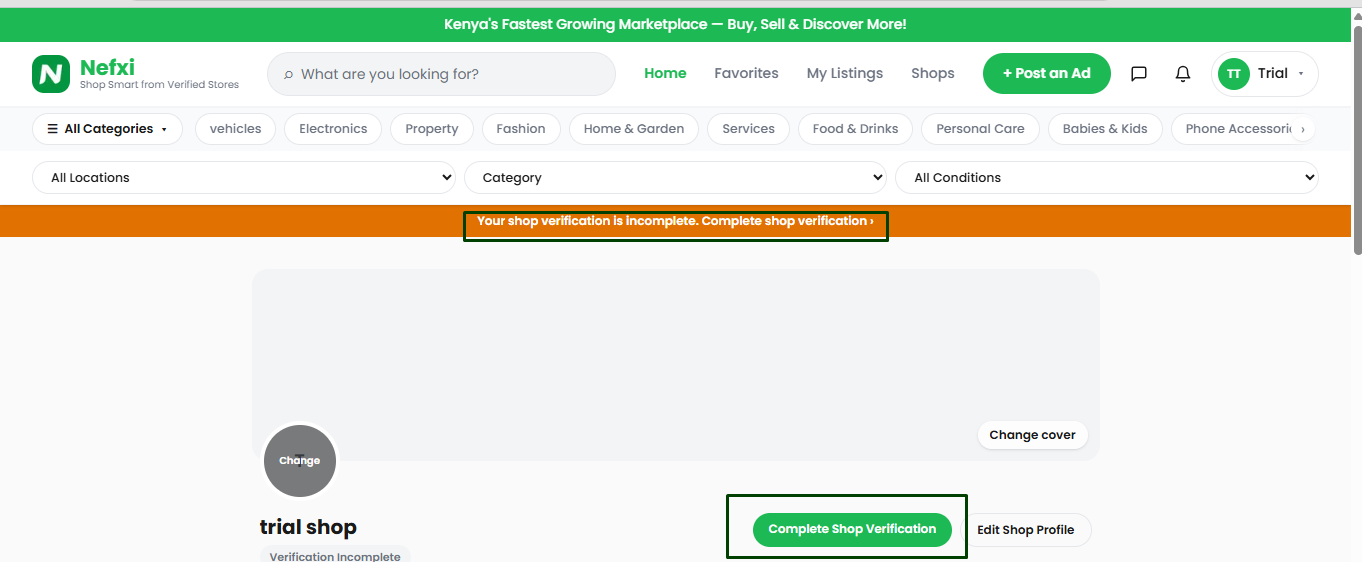1362x562 pixels.
Task: Click the search input field
Action: point(441,74)
